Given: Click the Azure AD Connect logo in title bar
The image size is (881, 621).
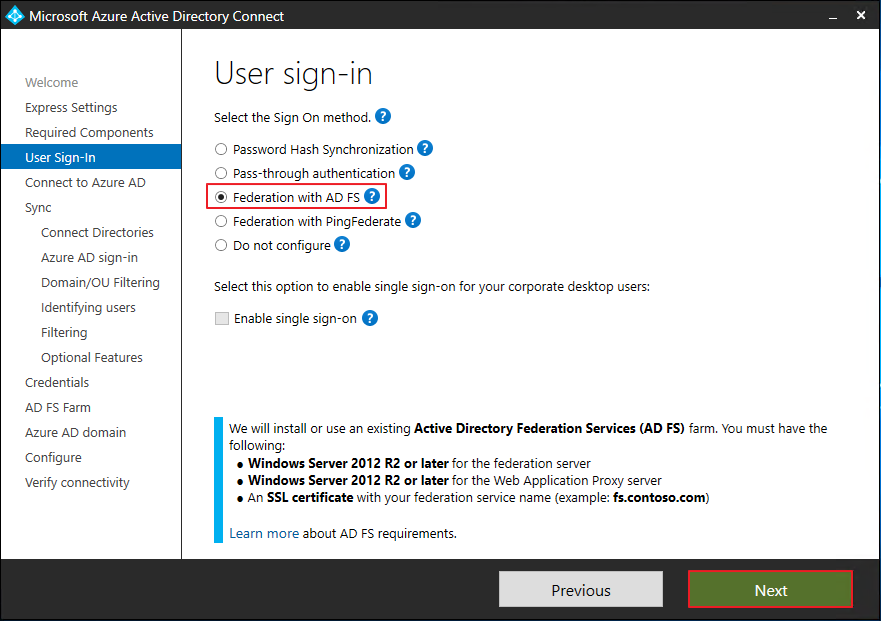Looking at the screenshot, I should point(14,16).
